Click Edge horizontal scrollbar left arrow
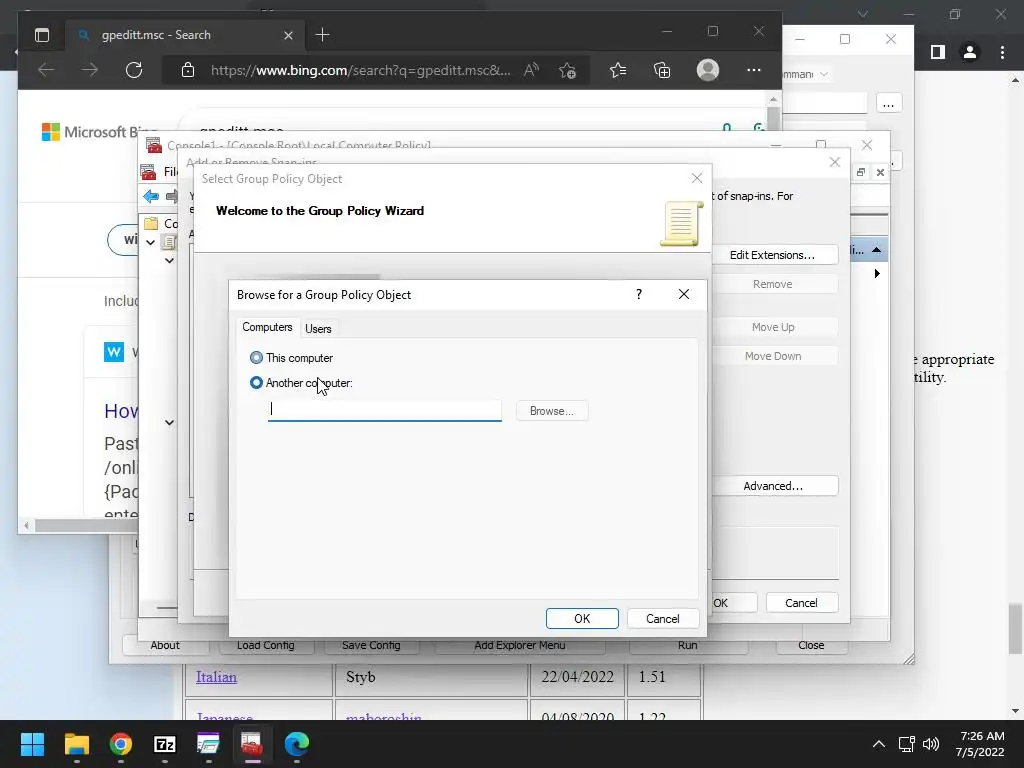This screenshot has width=1024, height=768. pyautogui.click(x=26, y=525)
